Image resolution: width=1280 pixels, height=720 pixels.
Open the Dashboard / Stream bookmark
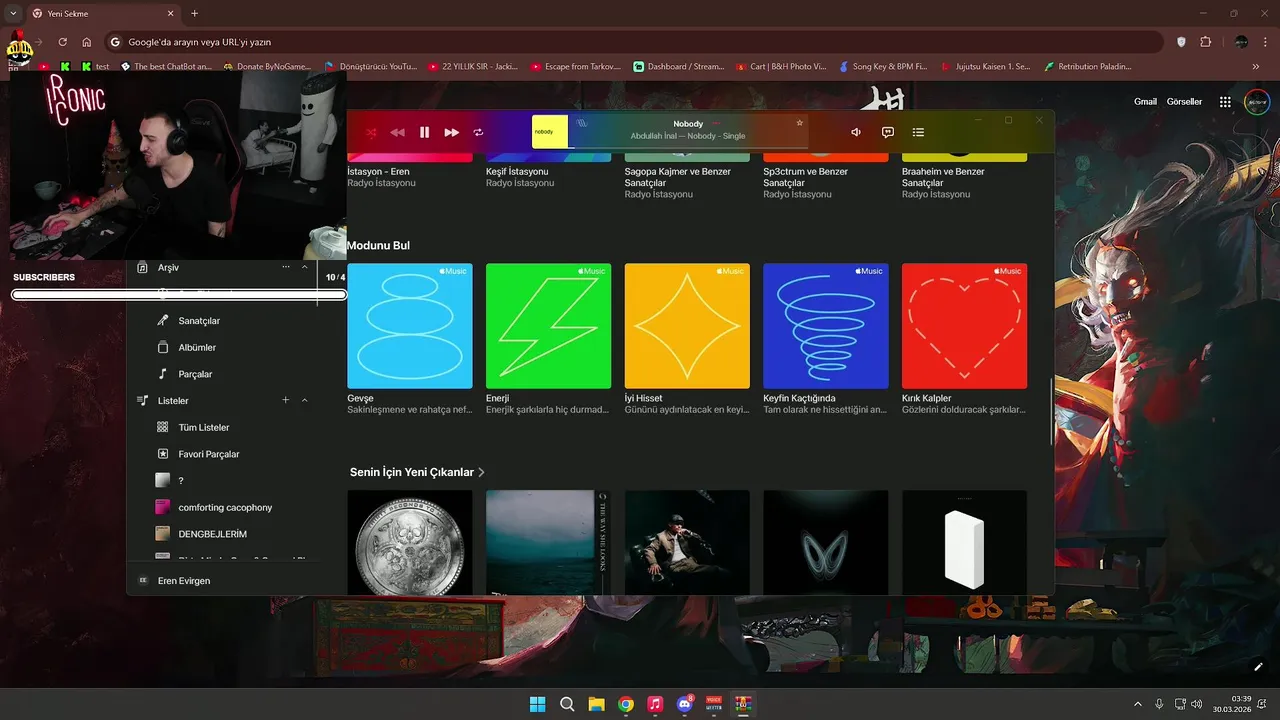click(678, 67)
